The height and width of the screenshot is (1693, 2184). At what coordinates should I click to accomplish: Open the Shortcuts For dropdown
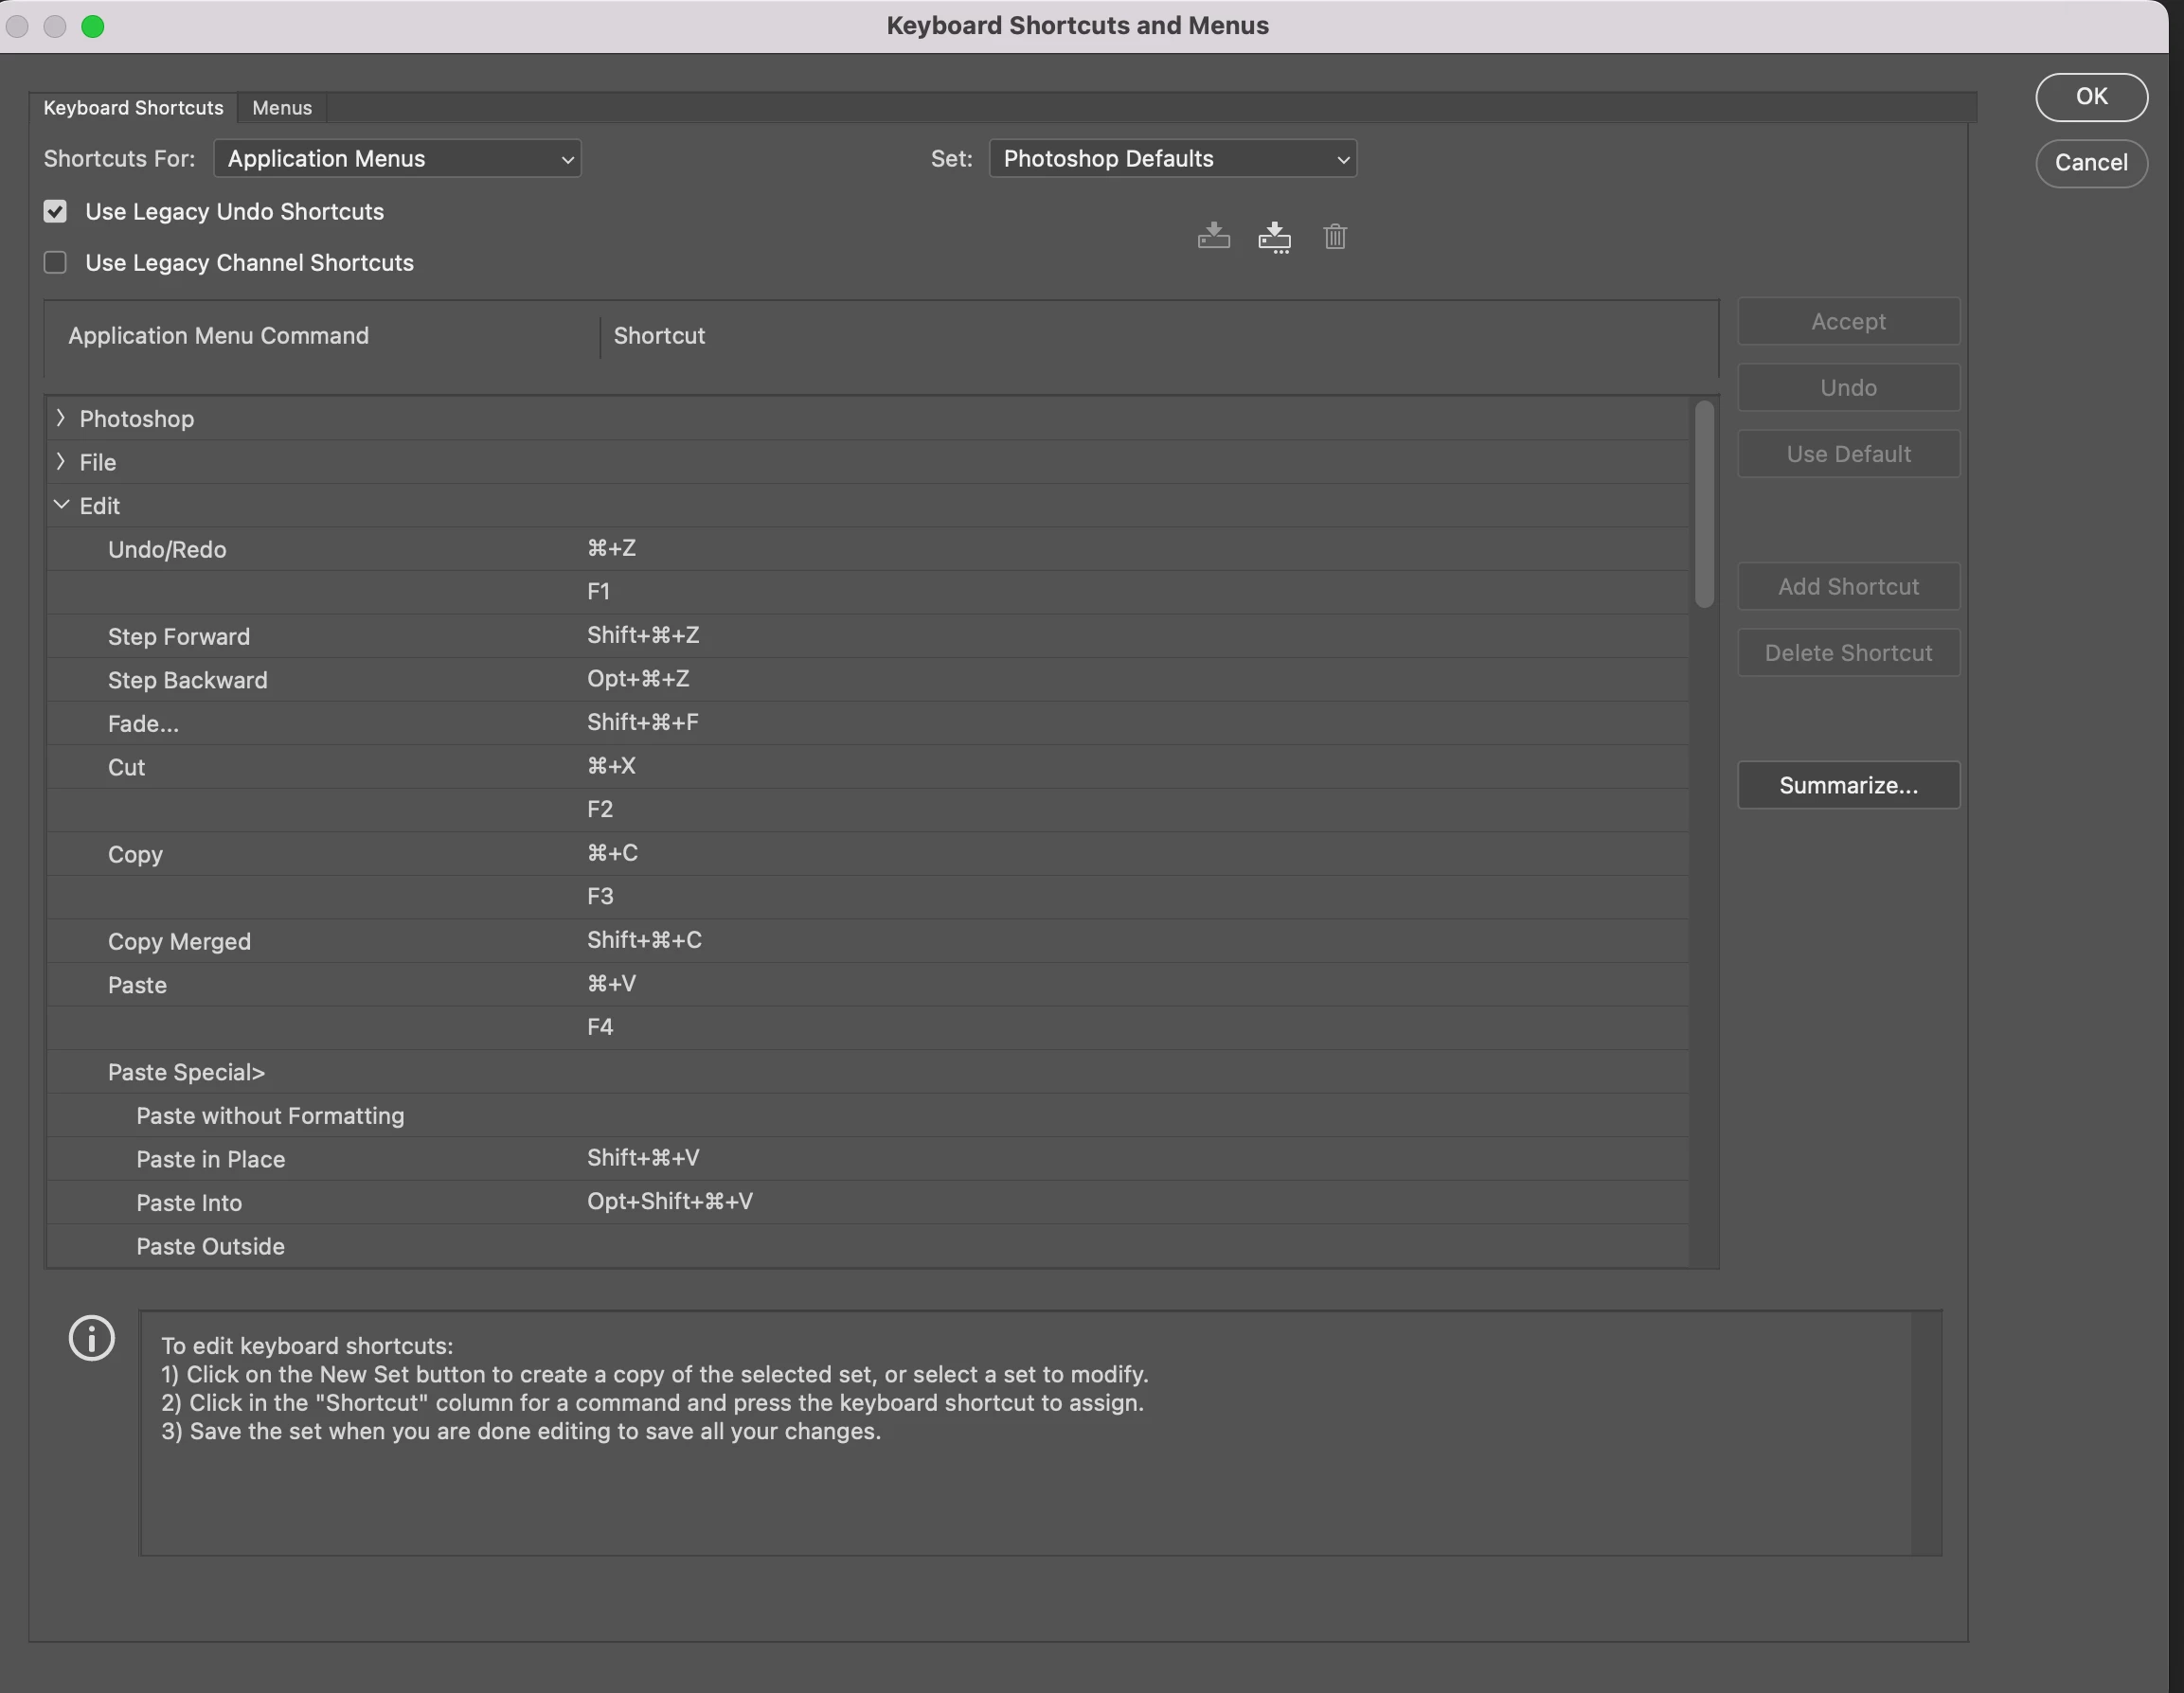pos(397,158)
